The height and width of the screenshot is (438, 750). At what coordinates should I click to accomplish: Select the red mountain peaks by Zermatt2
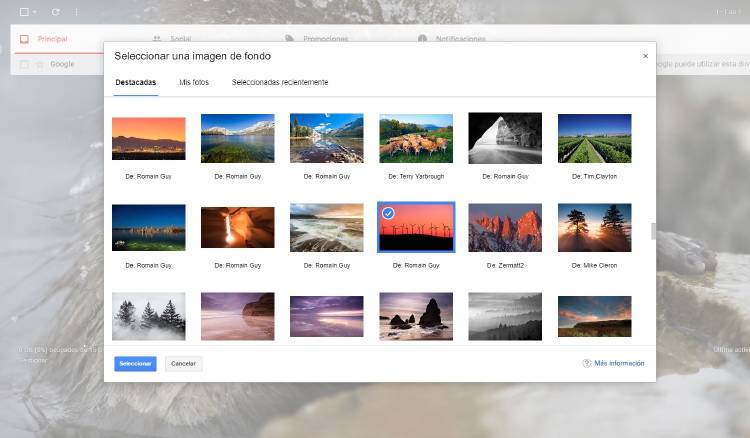pos(505,227)
